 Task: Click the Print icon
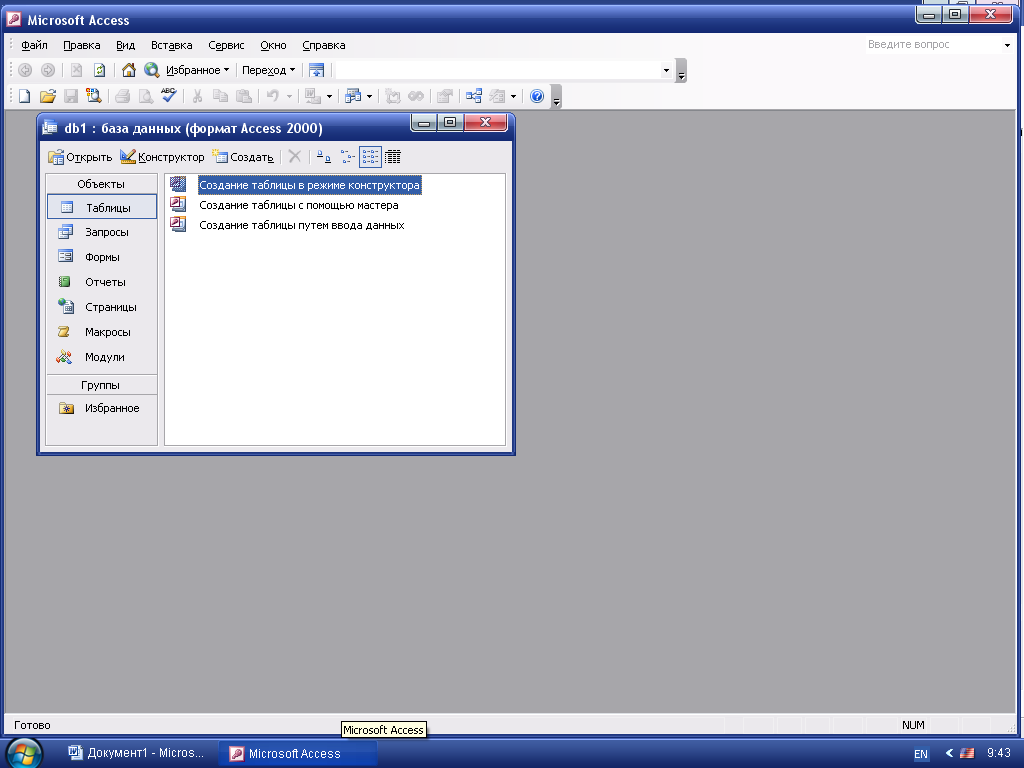pos(122,96)
